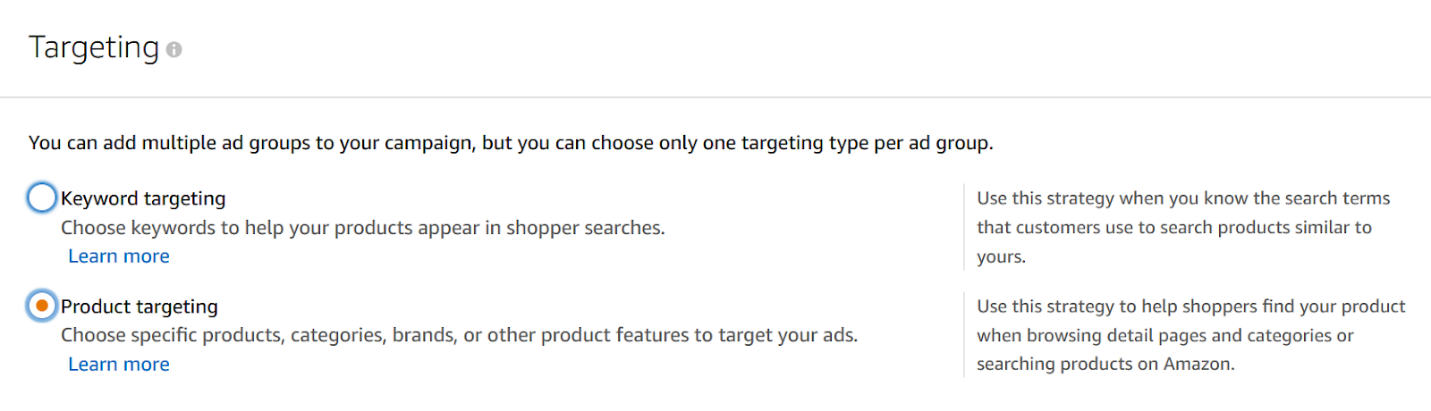1431x411 pixels.
Task: Click the Targeting section heading
Action: tap(94, 47)
